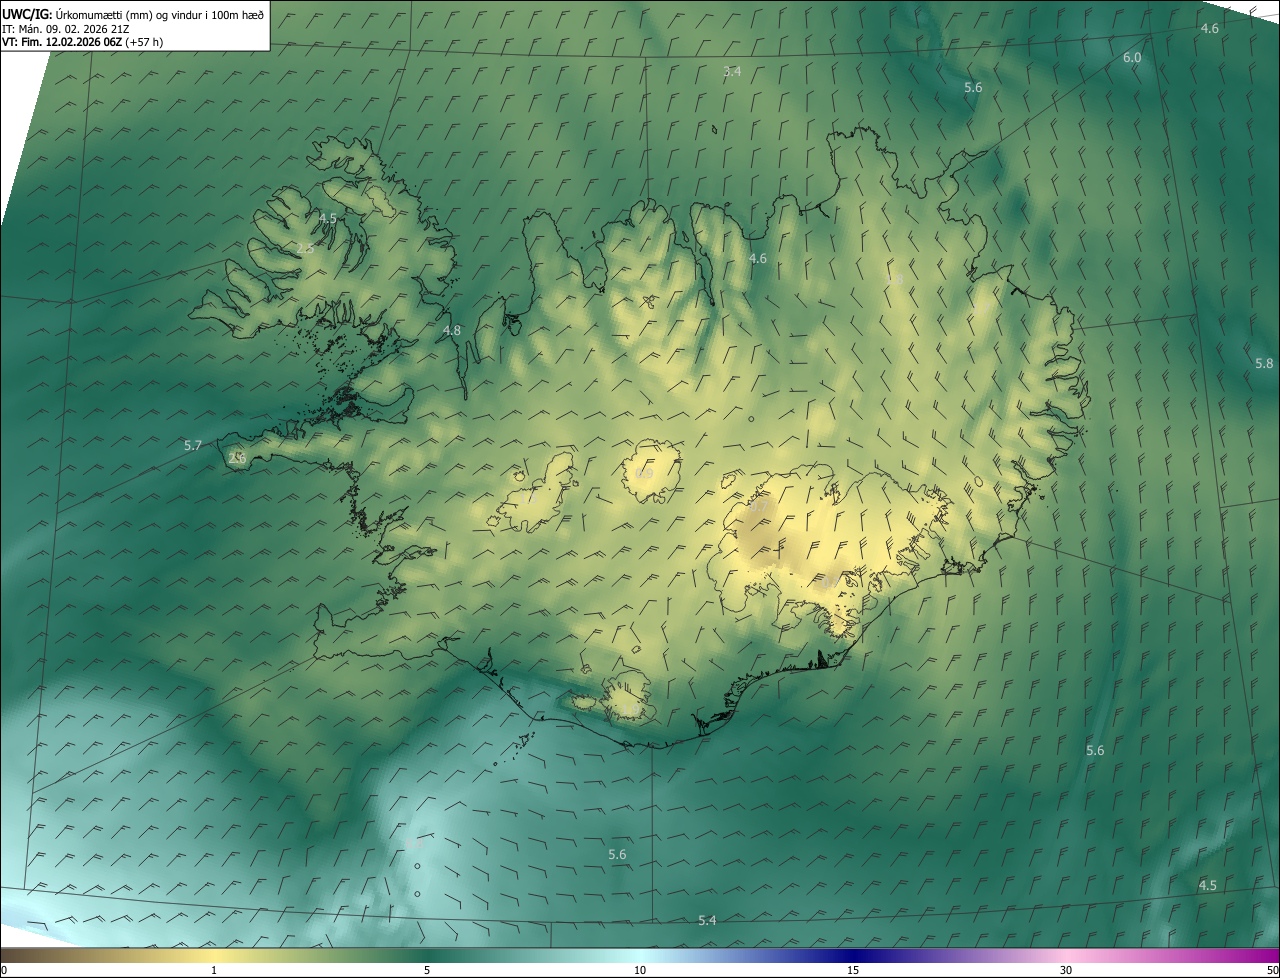Screen dimensions: 1280x978
Task: Select the IT: Mán. 09. 02. 2026 21Z line
Action: tap(66, 29)
